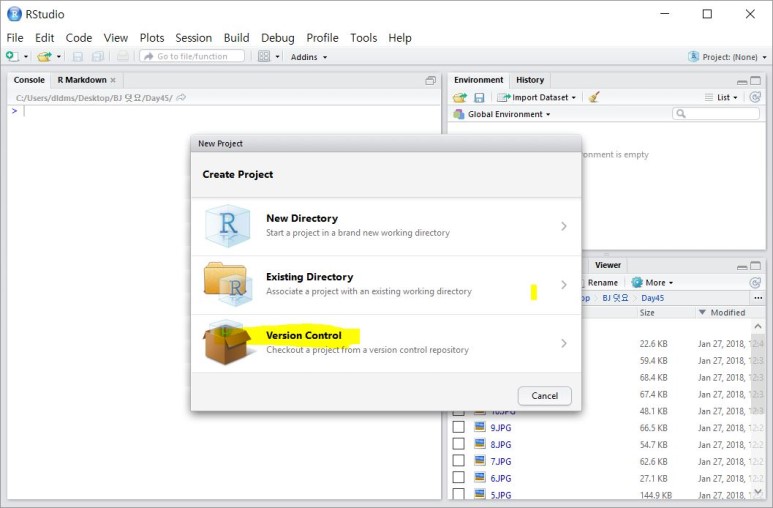This screenshot has height=508, width=773.
Task: Open the New File dropdown arrow
Action: pyautogui.click(x=26, y=57)
